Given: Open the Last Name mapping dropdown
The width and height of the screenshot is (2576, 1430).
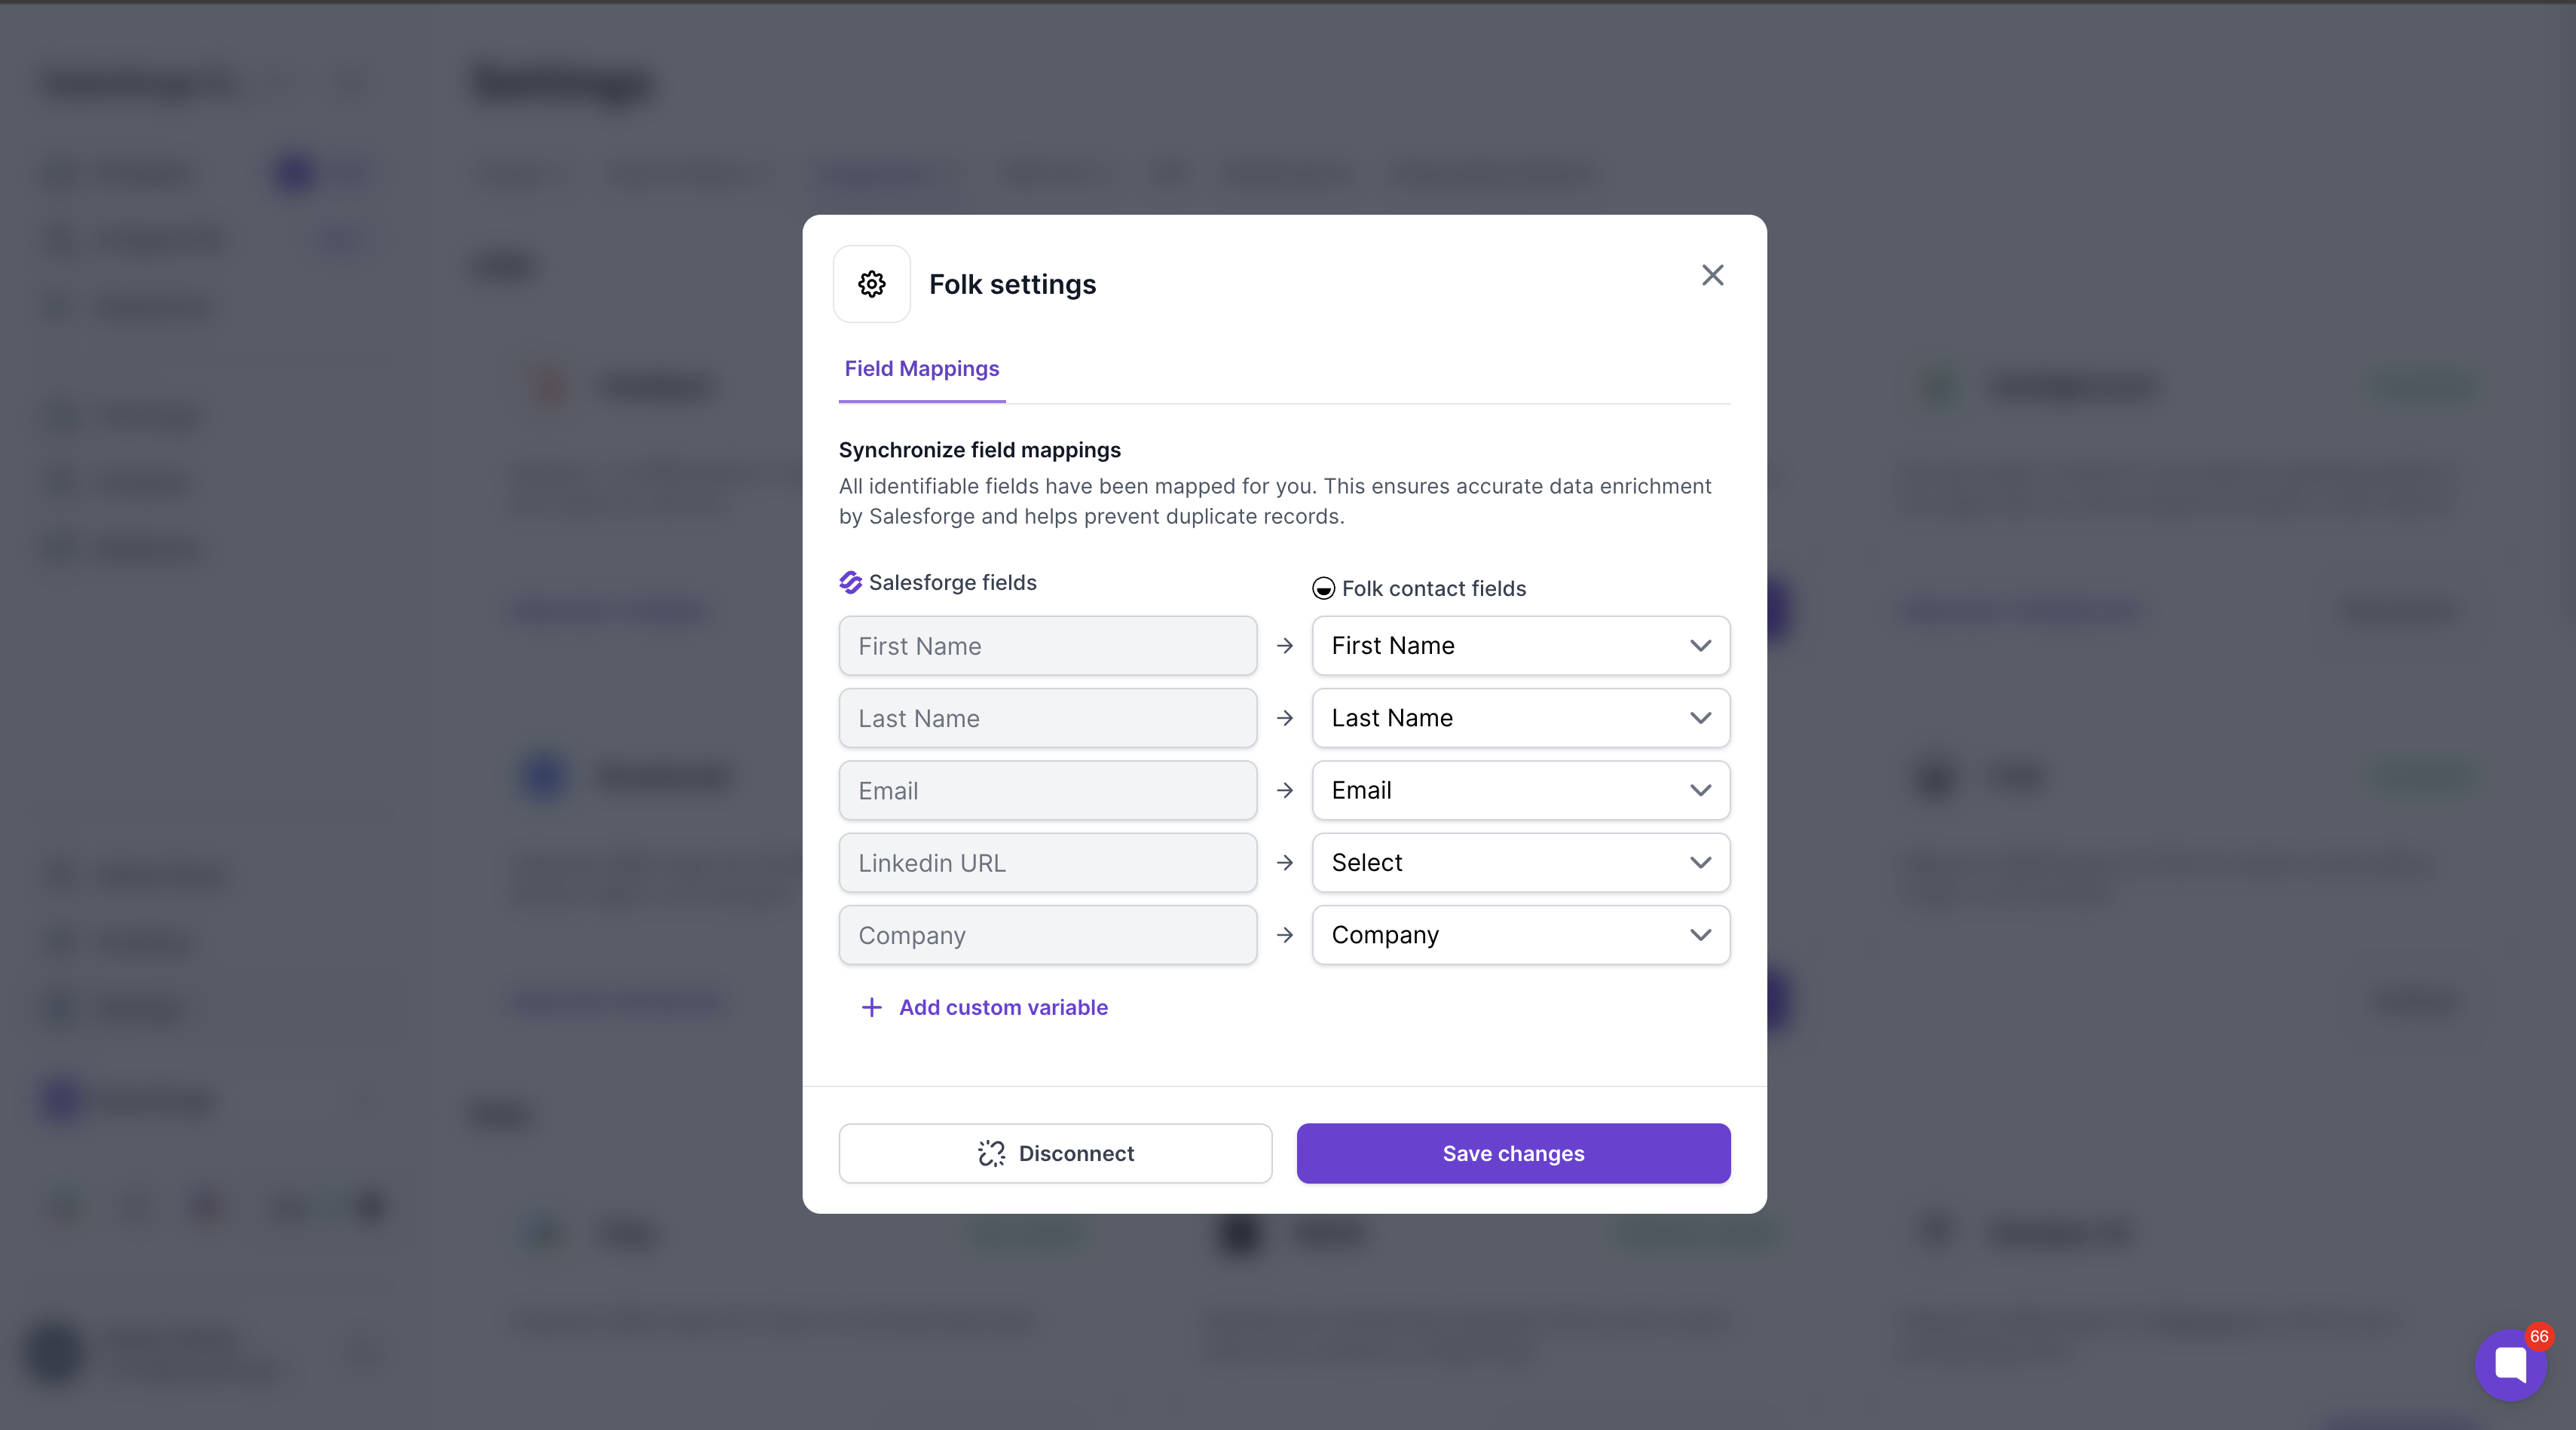Looking at the screenshot, I should click(x=1520, y=718).
